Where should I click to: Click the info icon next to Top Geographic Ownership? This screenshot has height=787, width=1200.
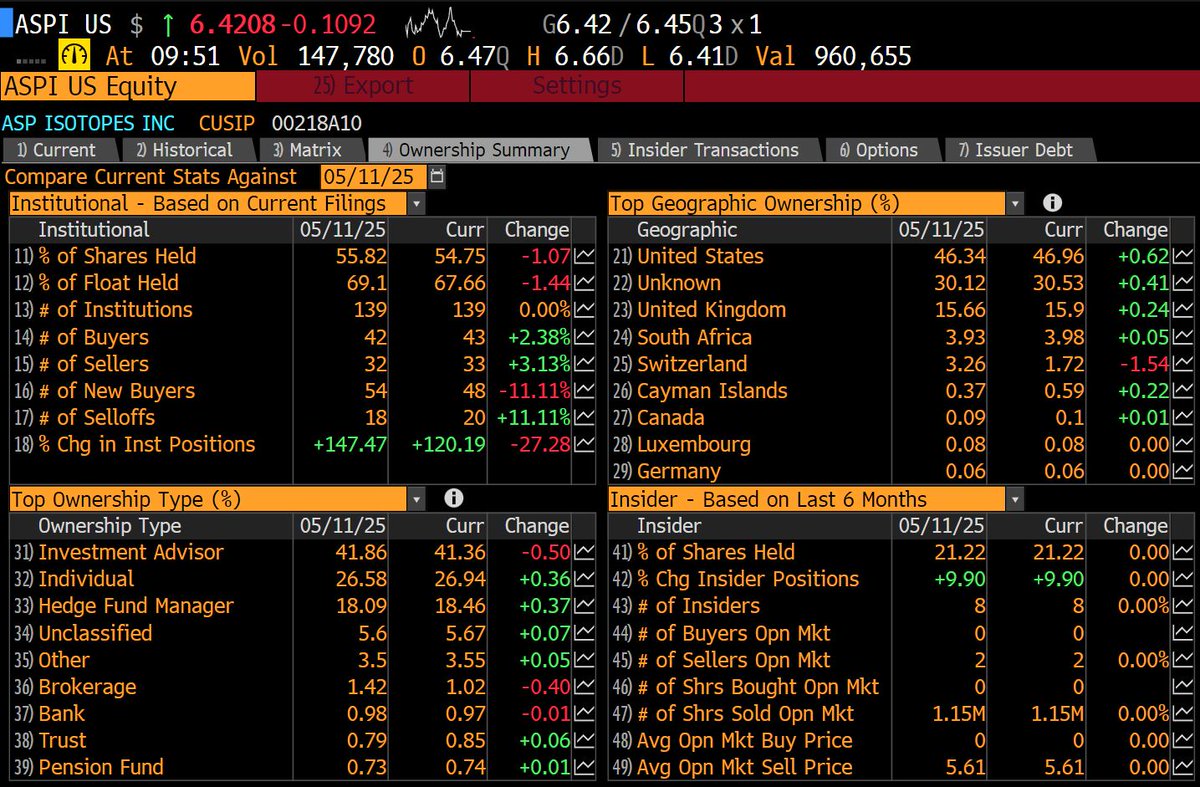point(1052,203)
